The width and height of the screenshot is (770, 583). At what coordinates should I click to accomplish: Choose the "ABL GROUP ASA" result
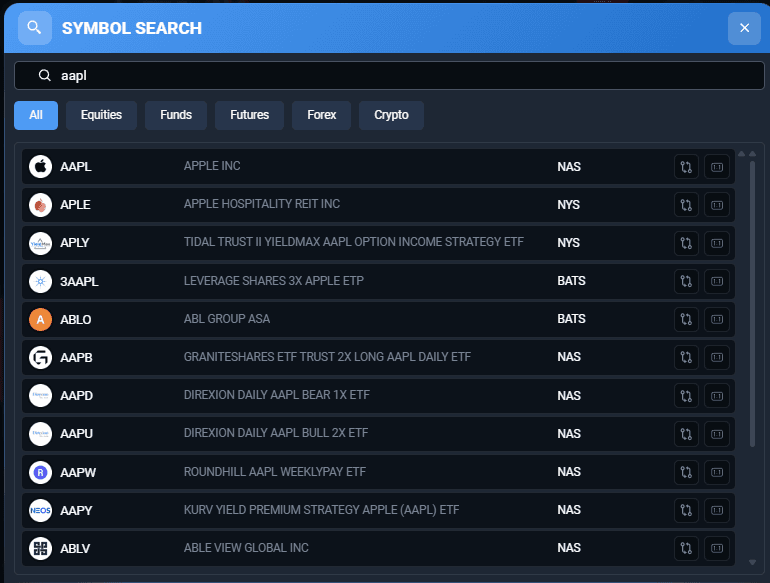tap(227, 319)
